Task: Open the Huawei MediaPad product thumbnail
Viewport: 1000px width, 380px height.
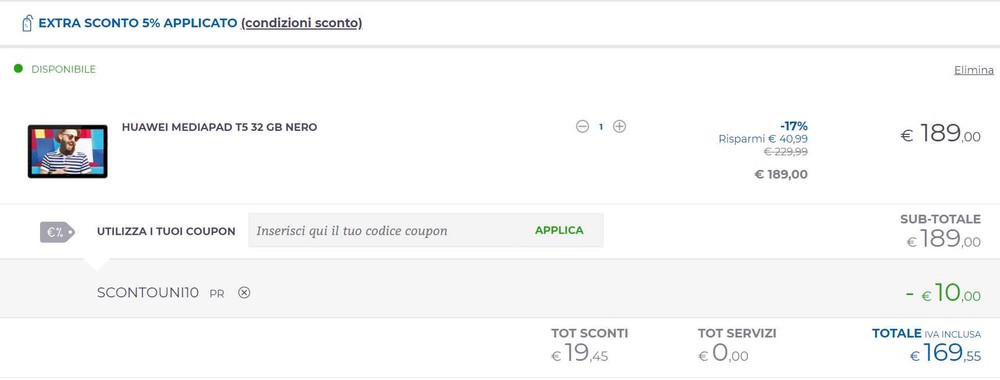Action: pos(68,152)
